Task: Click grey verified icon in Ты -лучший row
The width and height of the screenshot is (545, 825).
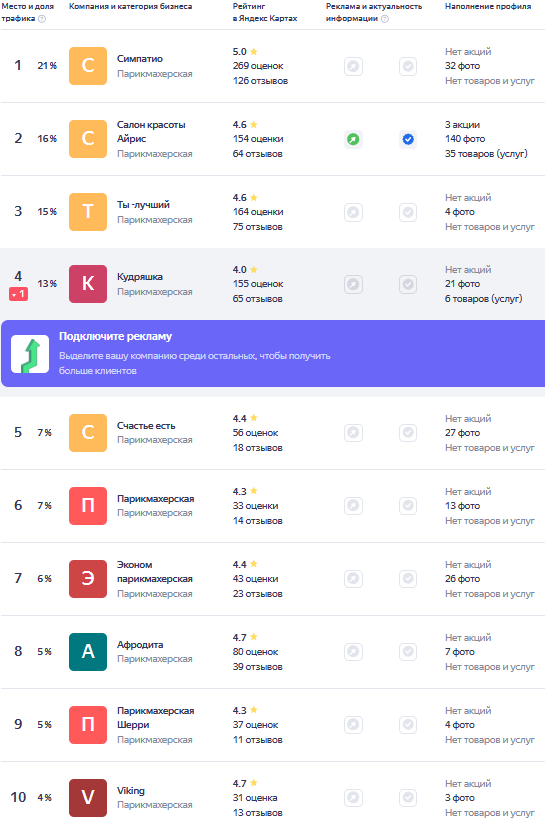Action: click(x=408, y=213)
